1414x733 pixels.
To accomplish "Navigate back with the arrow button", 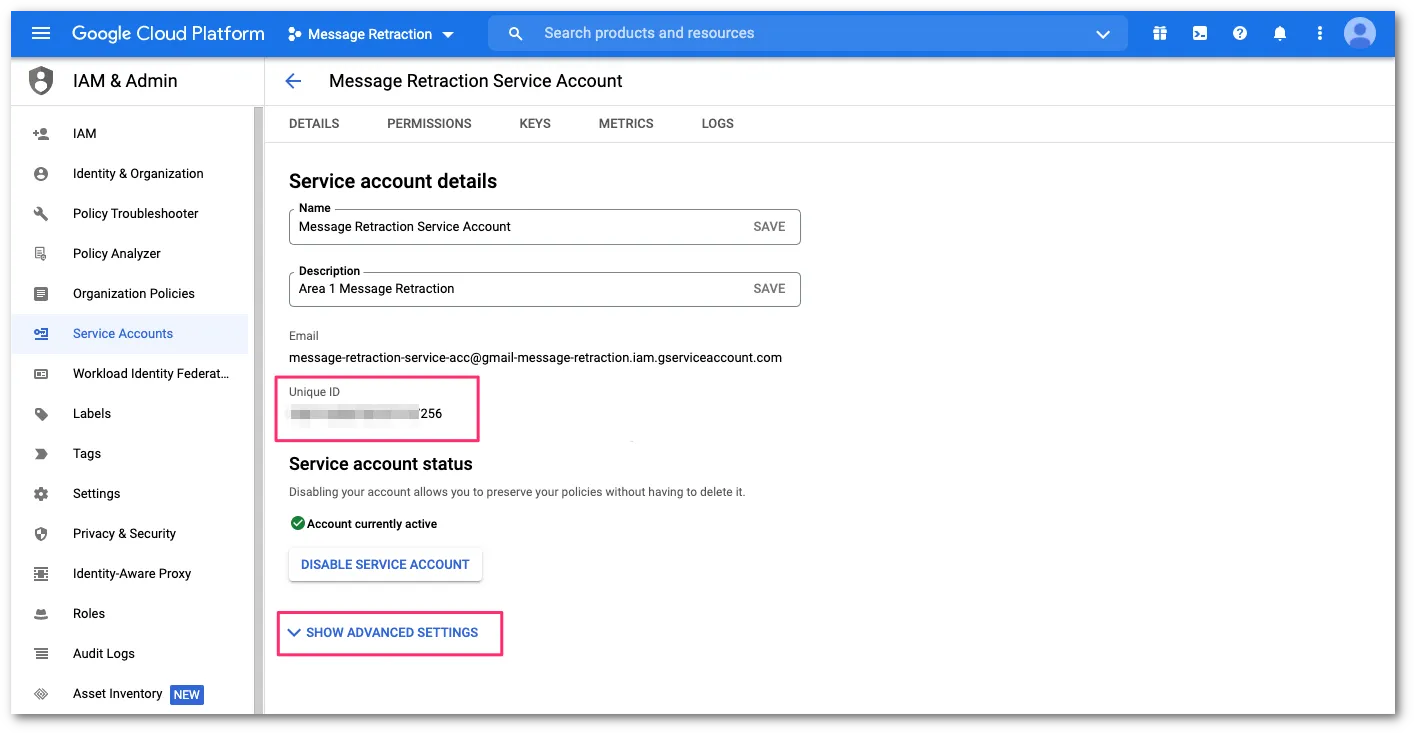I will coord(292,80).
